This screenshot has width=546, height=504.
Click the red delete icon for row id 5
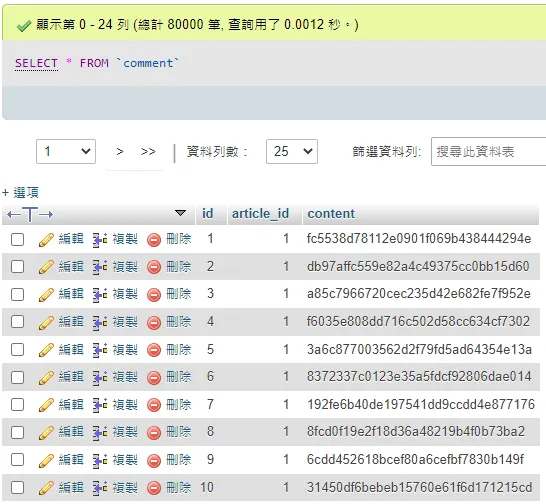(x=154, y=350)
